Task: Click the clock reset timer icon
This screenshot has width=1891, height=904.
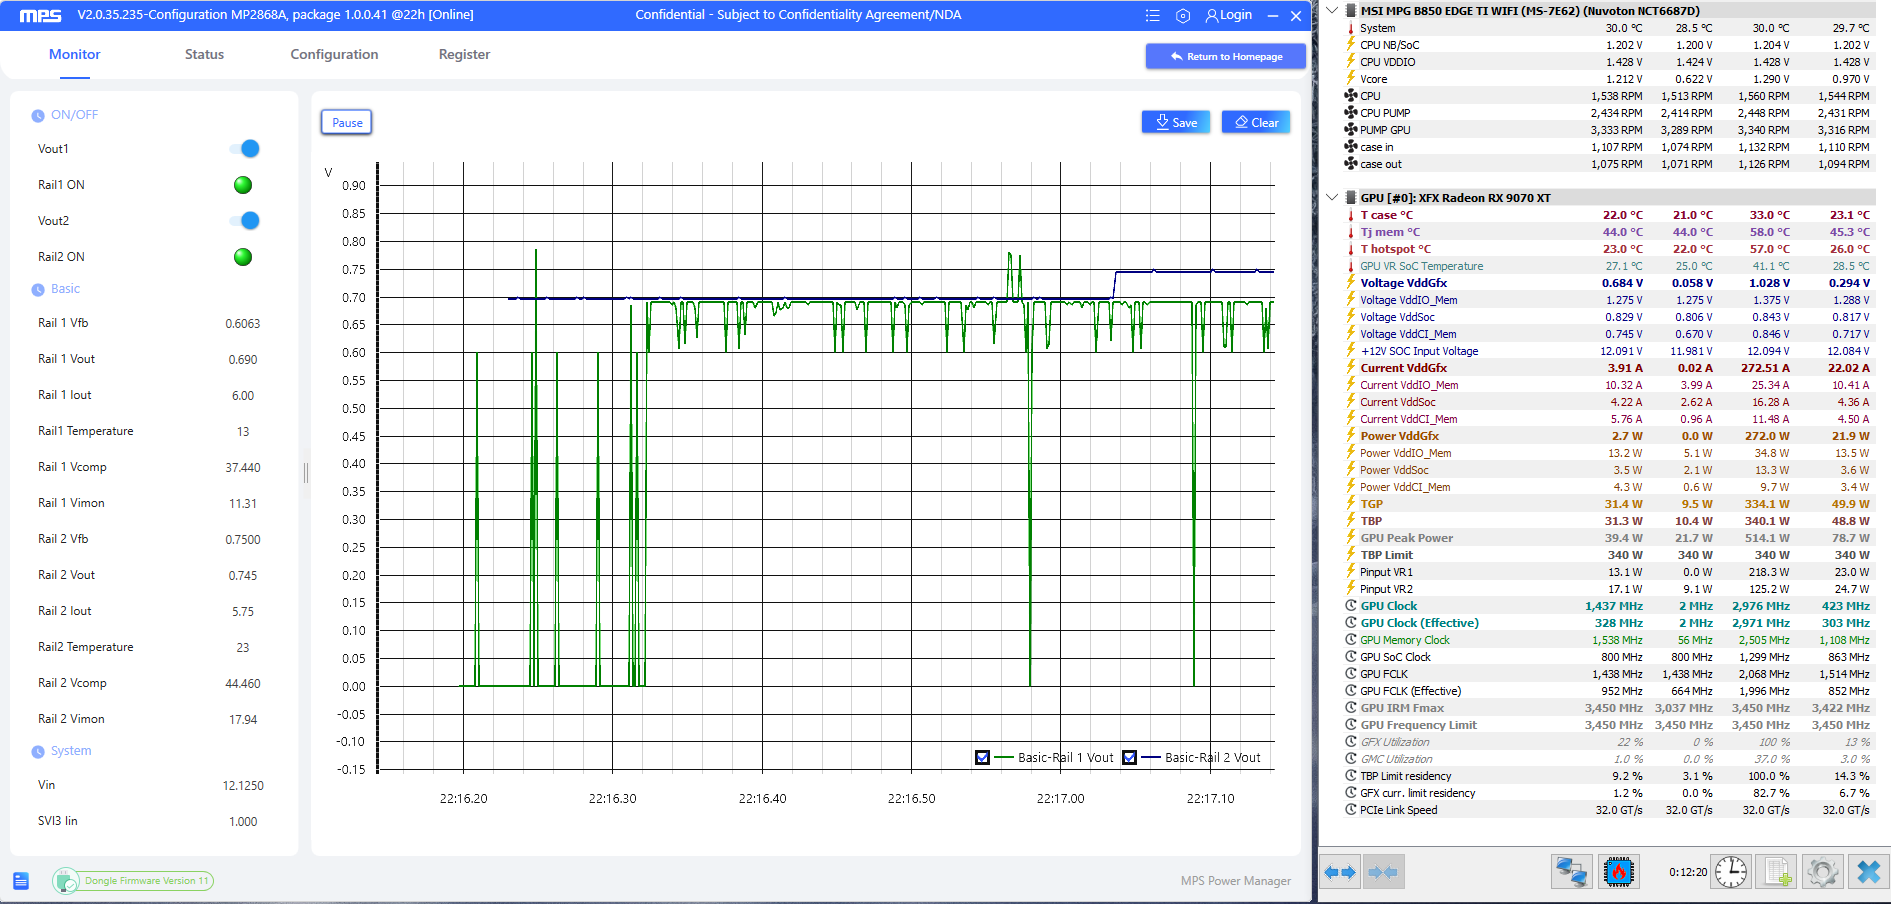Action: (x=1731, y=872)
